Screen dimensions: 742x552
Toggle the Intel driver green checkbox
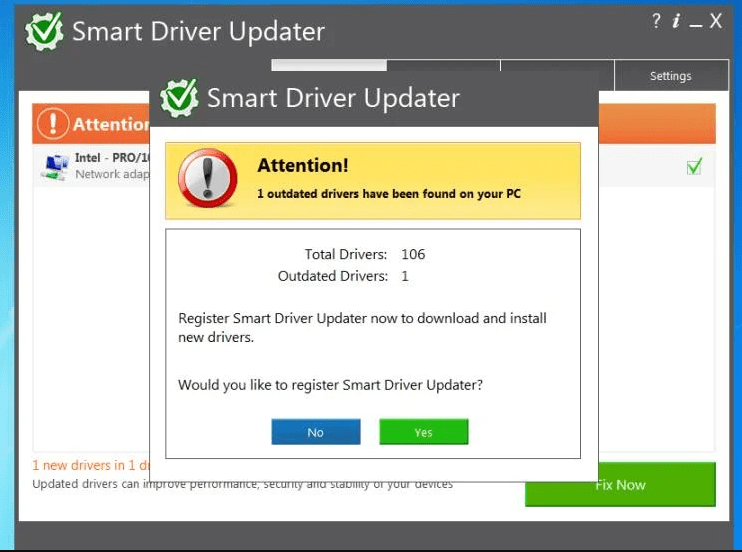[694, 167]
